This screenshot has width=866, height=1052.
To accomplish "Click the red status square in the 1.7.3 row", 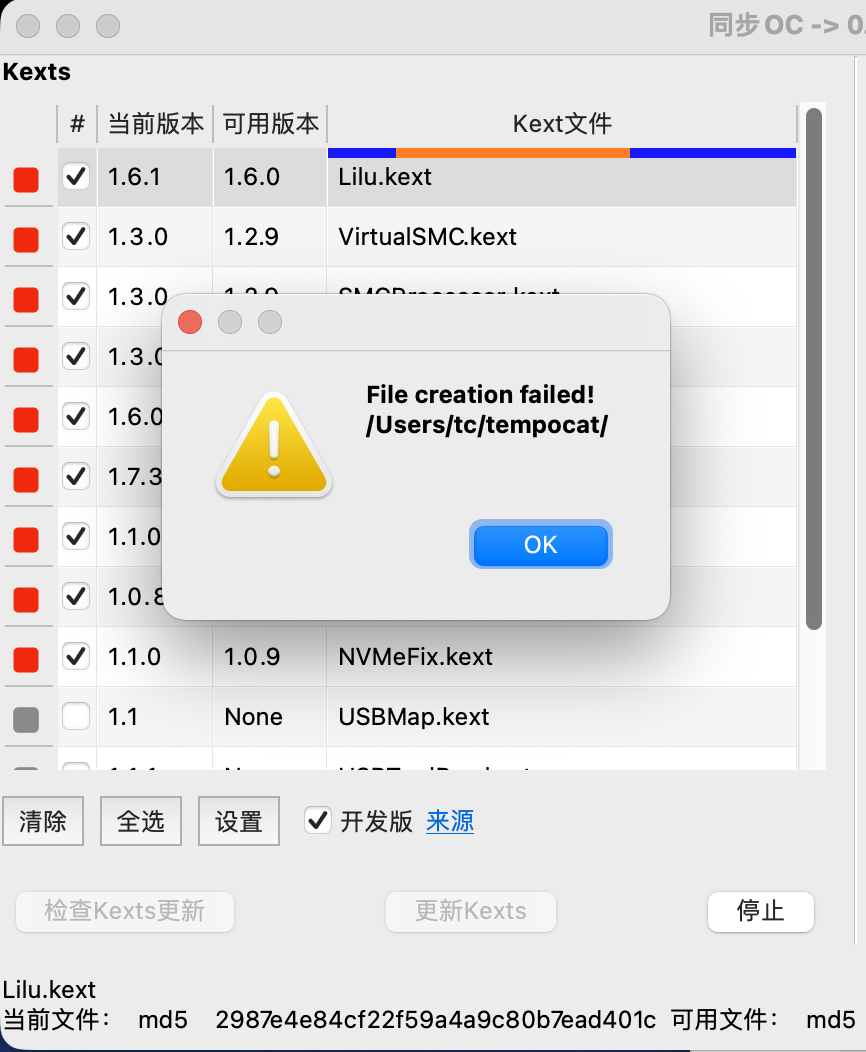I will pos(26,480).
